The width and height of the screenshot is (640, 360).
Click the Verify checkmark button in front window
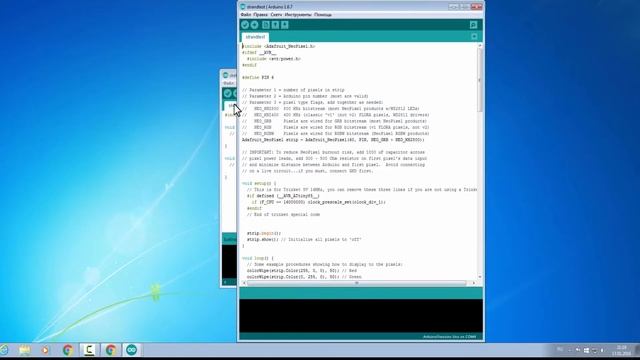point(245,25)
